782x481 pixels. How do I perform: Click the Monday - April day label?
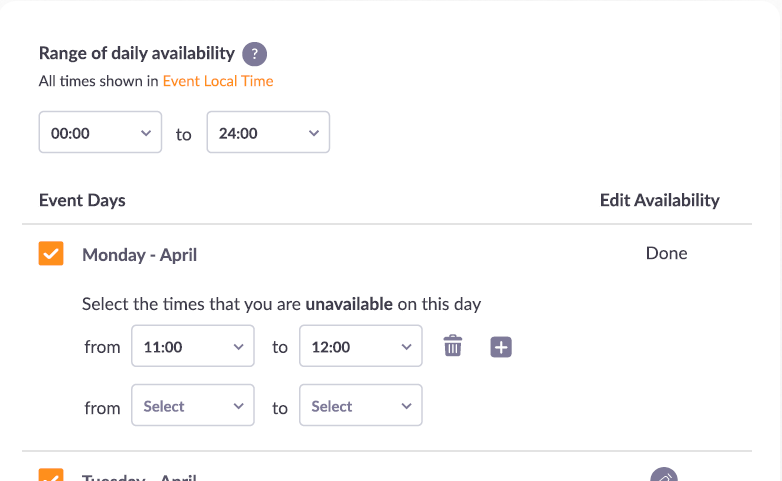point(139,255)
